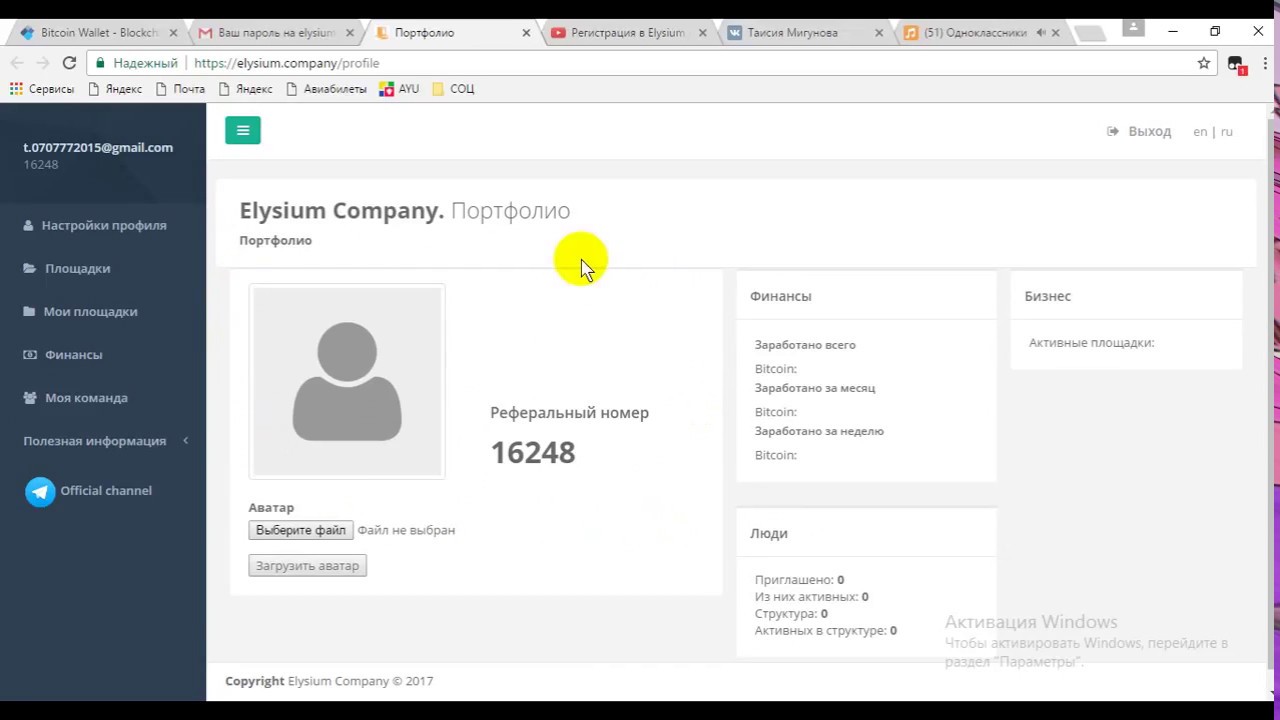Click Заработано всего label
The image size is (1280, 720).
[805, 345]
